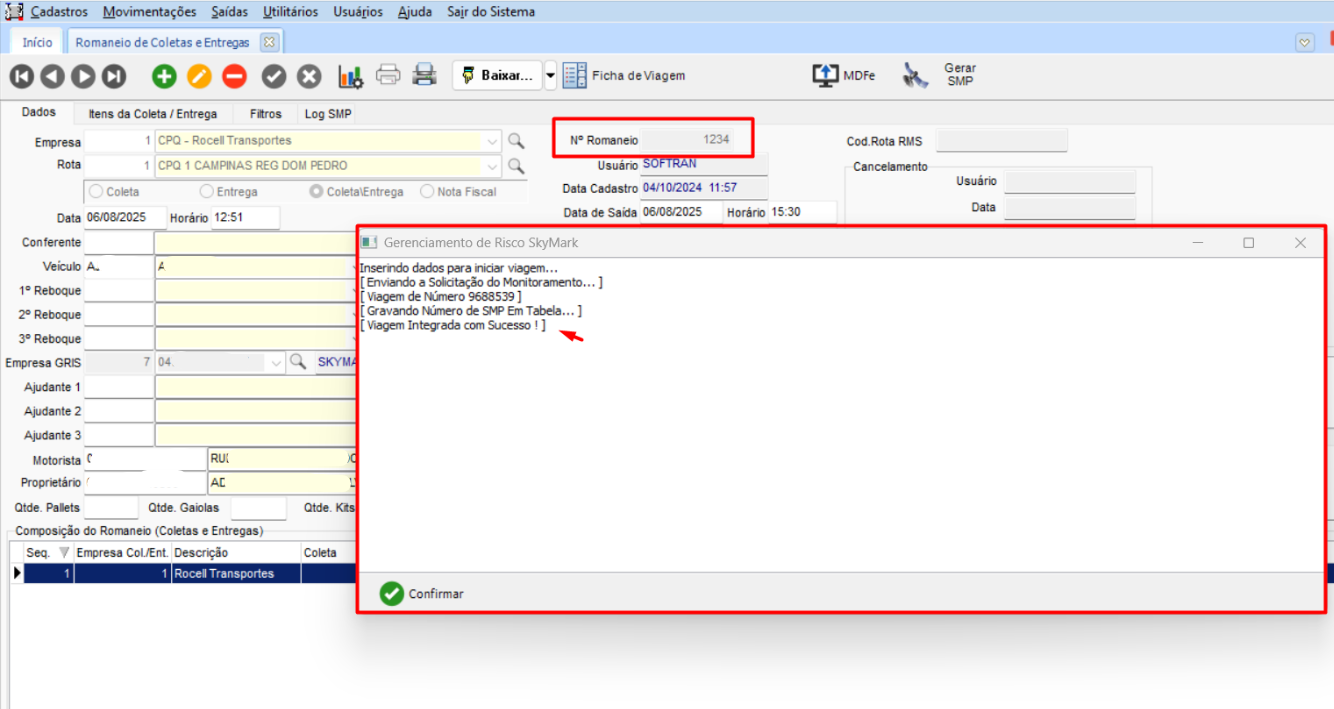Screen dimensions: 1334x709
Task: Delete the record with red minus icon
Action: tap(234, 76)
